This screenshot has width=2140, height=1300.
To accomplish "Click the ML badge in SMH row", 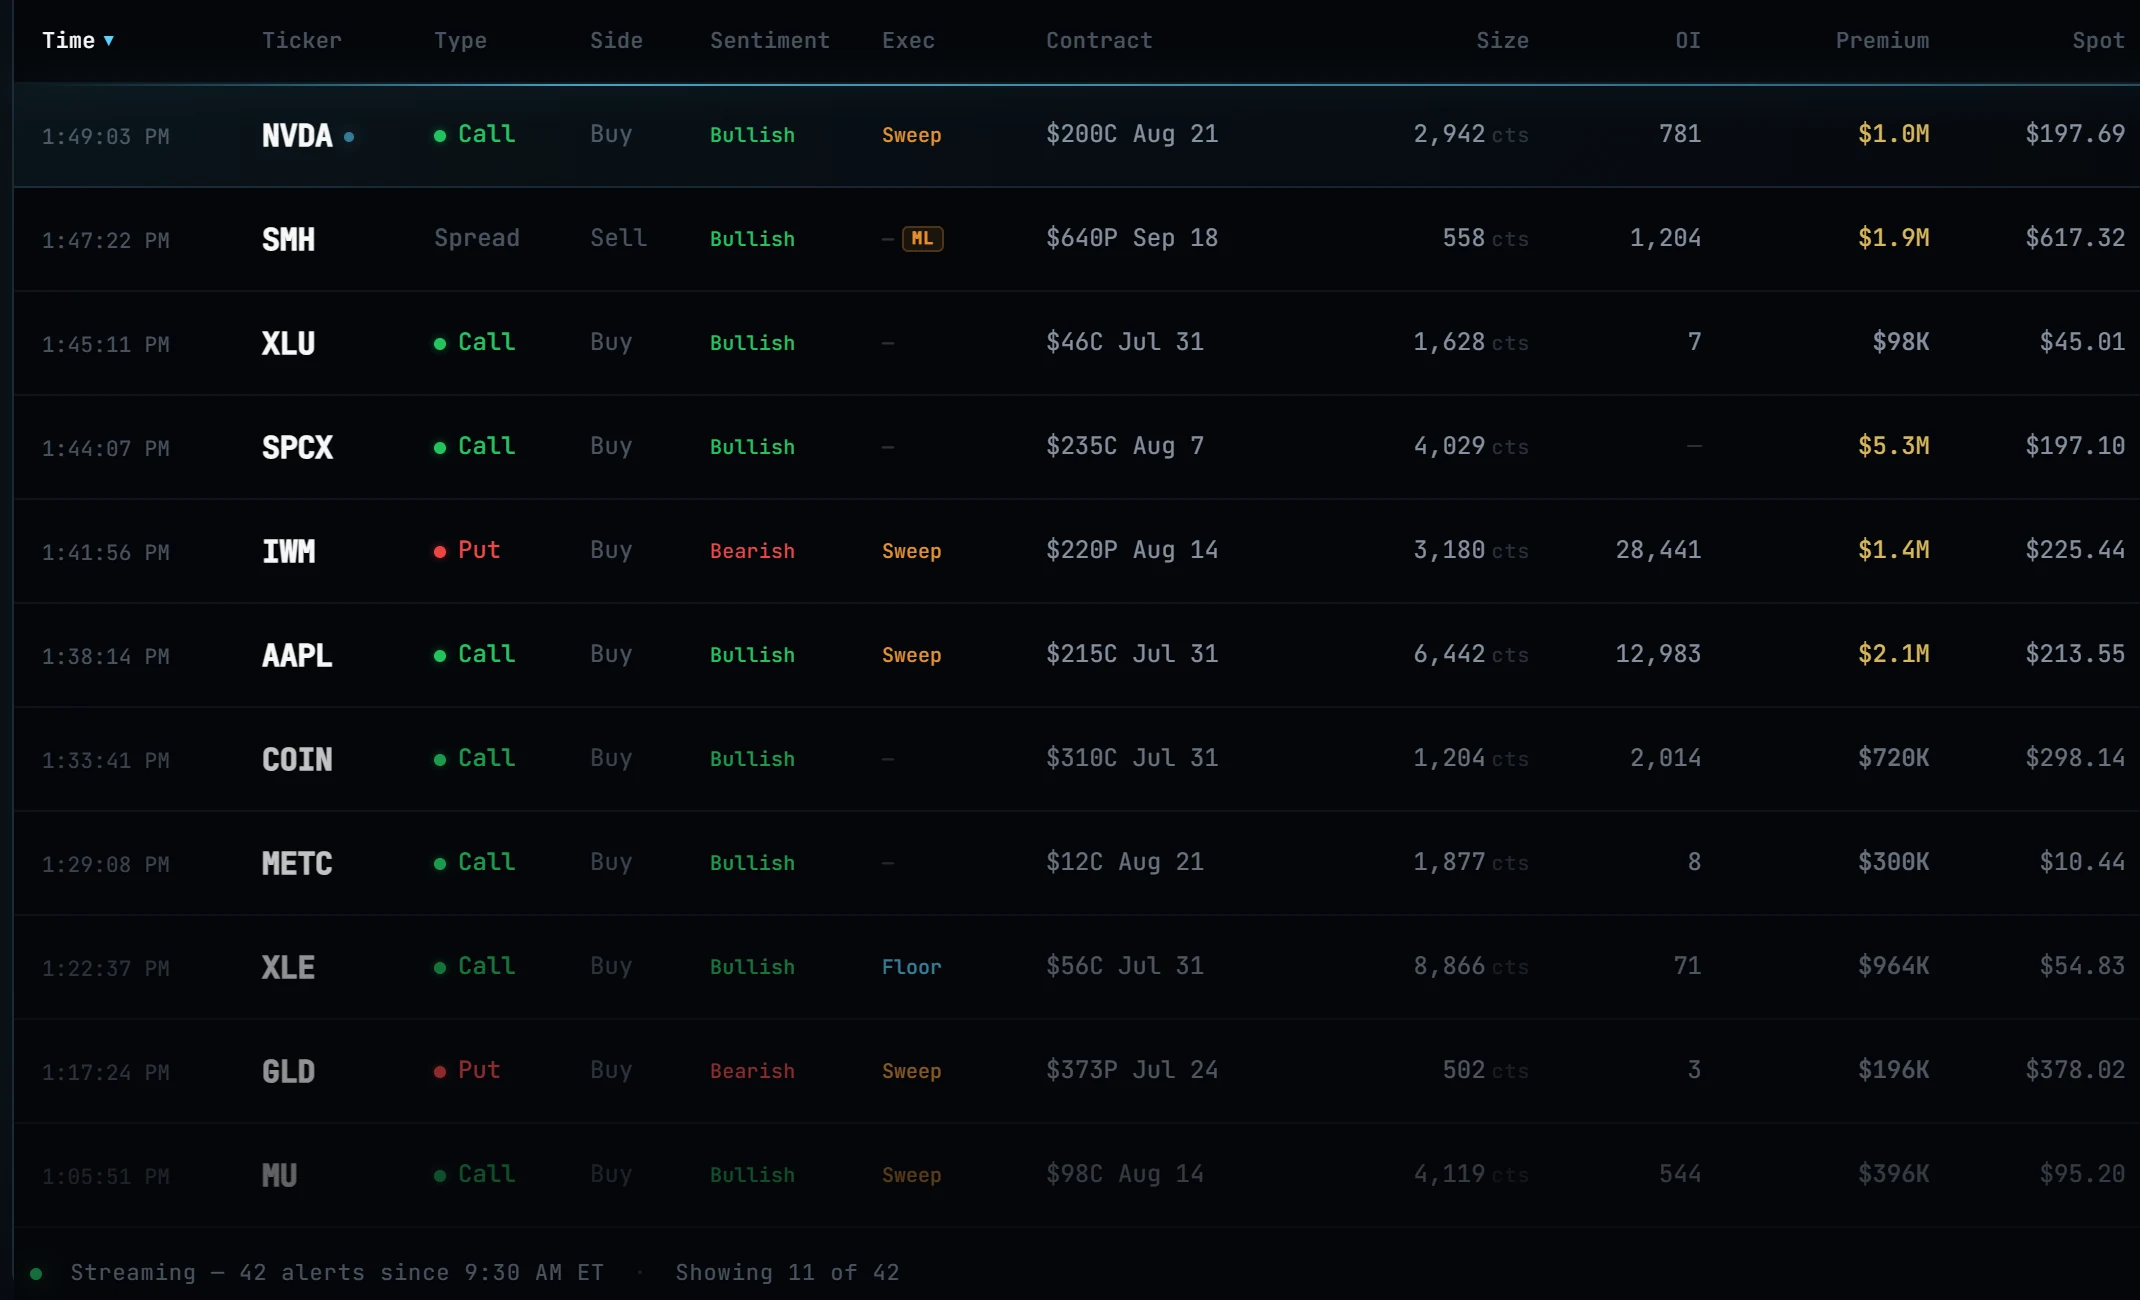I will (x=922, y=239).
